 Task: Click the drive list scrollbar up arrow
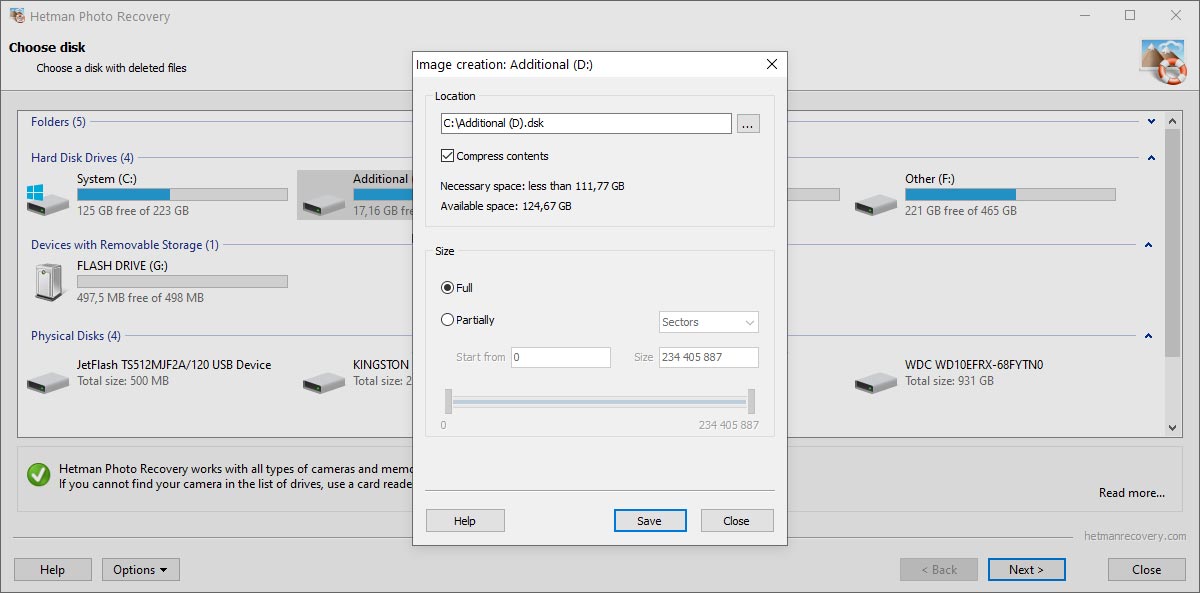click(x=1173, y=120)
